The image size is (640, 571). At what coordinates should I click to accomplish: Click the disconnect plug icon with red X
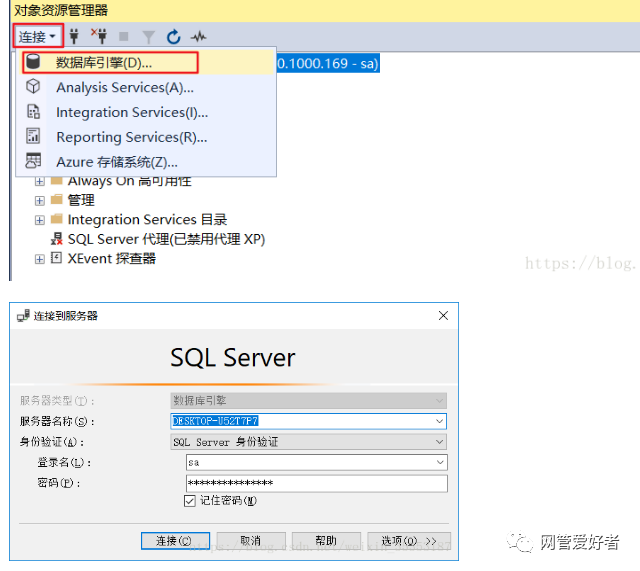[x=99, y=36]
